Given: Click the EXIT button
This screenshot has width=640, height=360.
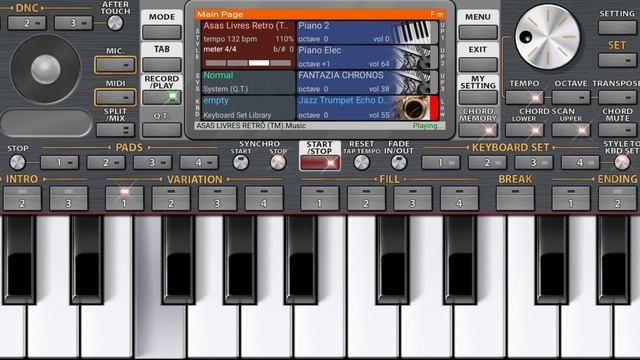Looking at the screenshot, I should [478, 64].
